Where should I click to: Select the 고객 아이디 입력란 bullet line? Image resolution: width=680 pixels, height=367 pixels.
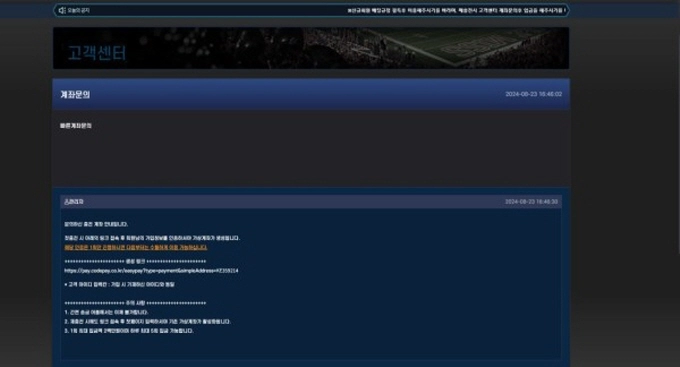pyautogui.click(x=119, y=285)
